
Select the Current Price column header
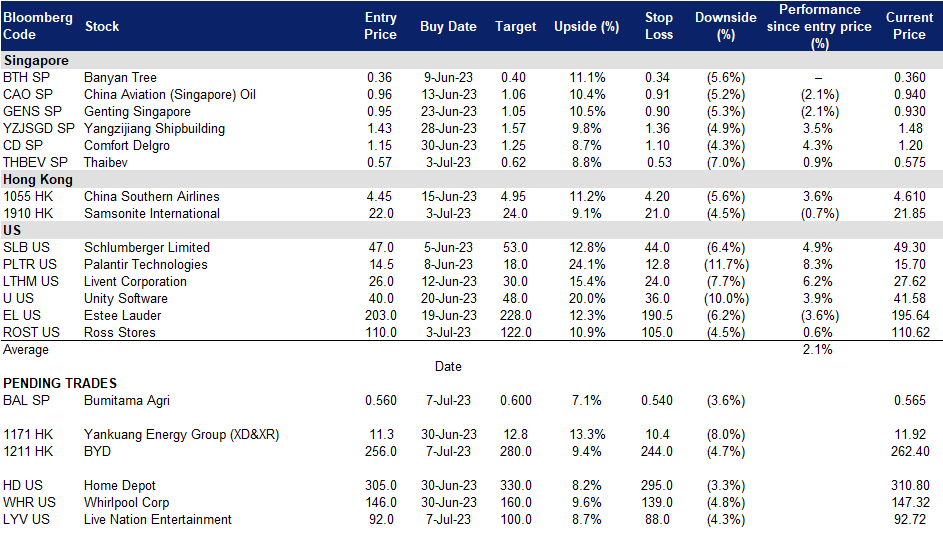point(909,26)
